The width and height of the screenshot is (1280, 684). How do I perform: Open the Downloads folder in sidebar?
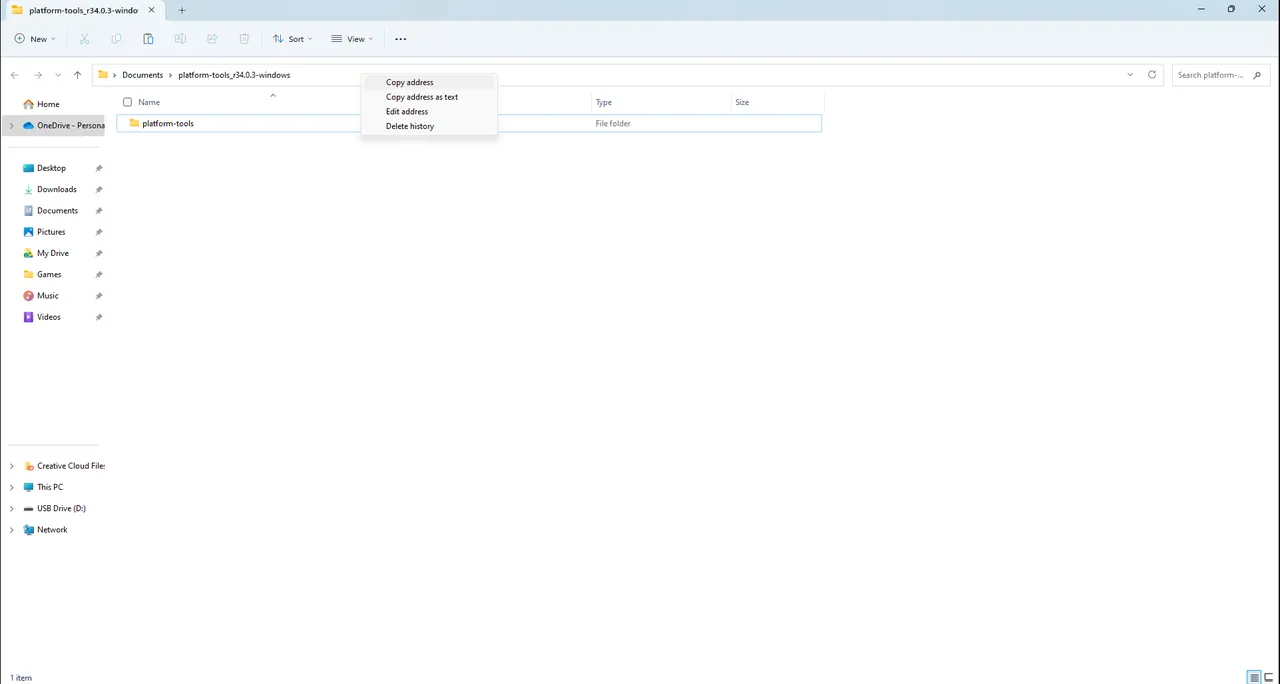pos(56,189)
